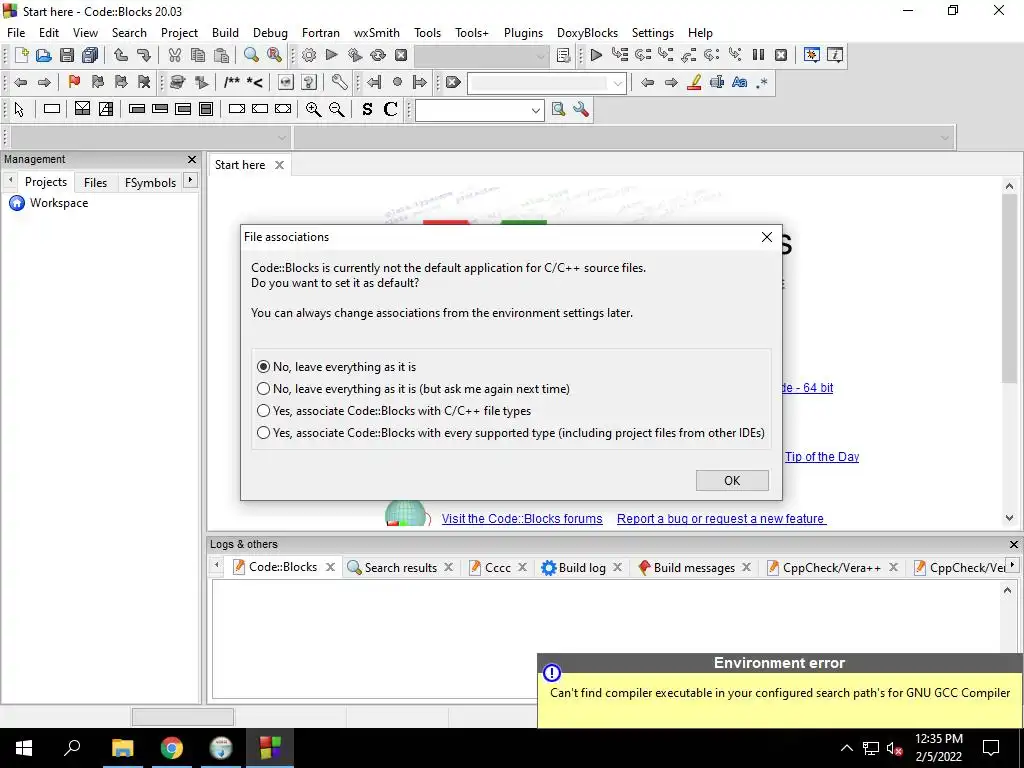Select the arrow pointer tool icon
Image resolution: width=1024 pixels, height=768 pixels.
[x=19, y=110]
